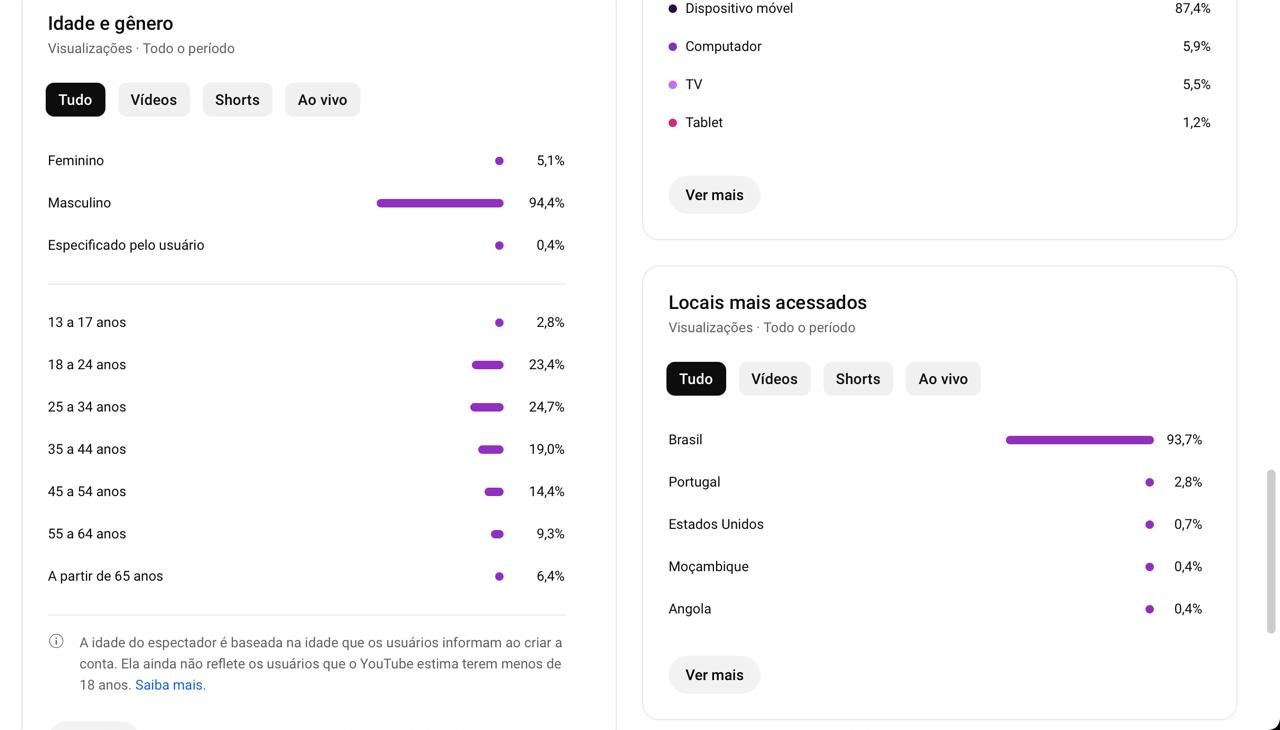Expand Ver mais under device types
Screen dimensions: 1280x730
pyautogui.click(x=714, y=195)
